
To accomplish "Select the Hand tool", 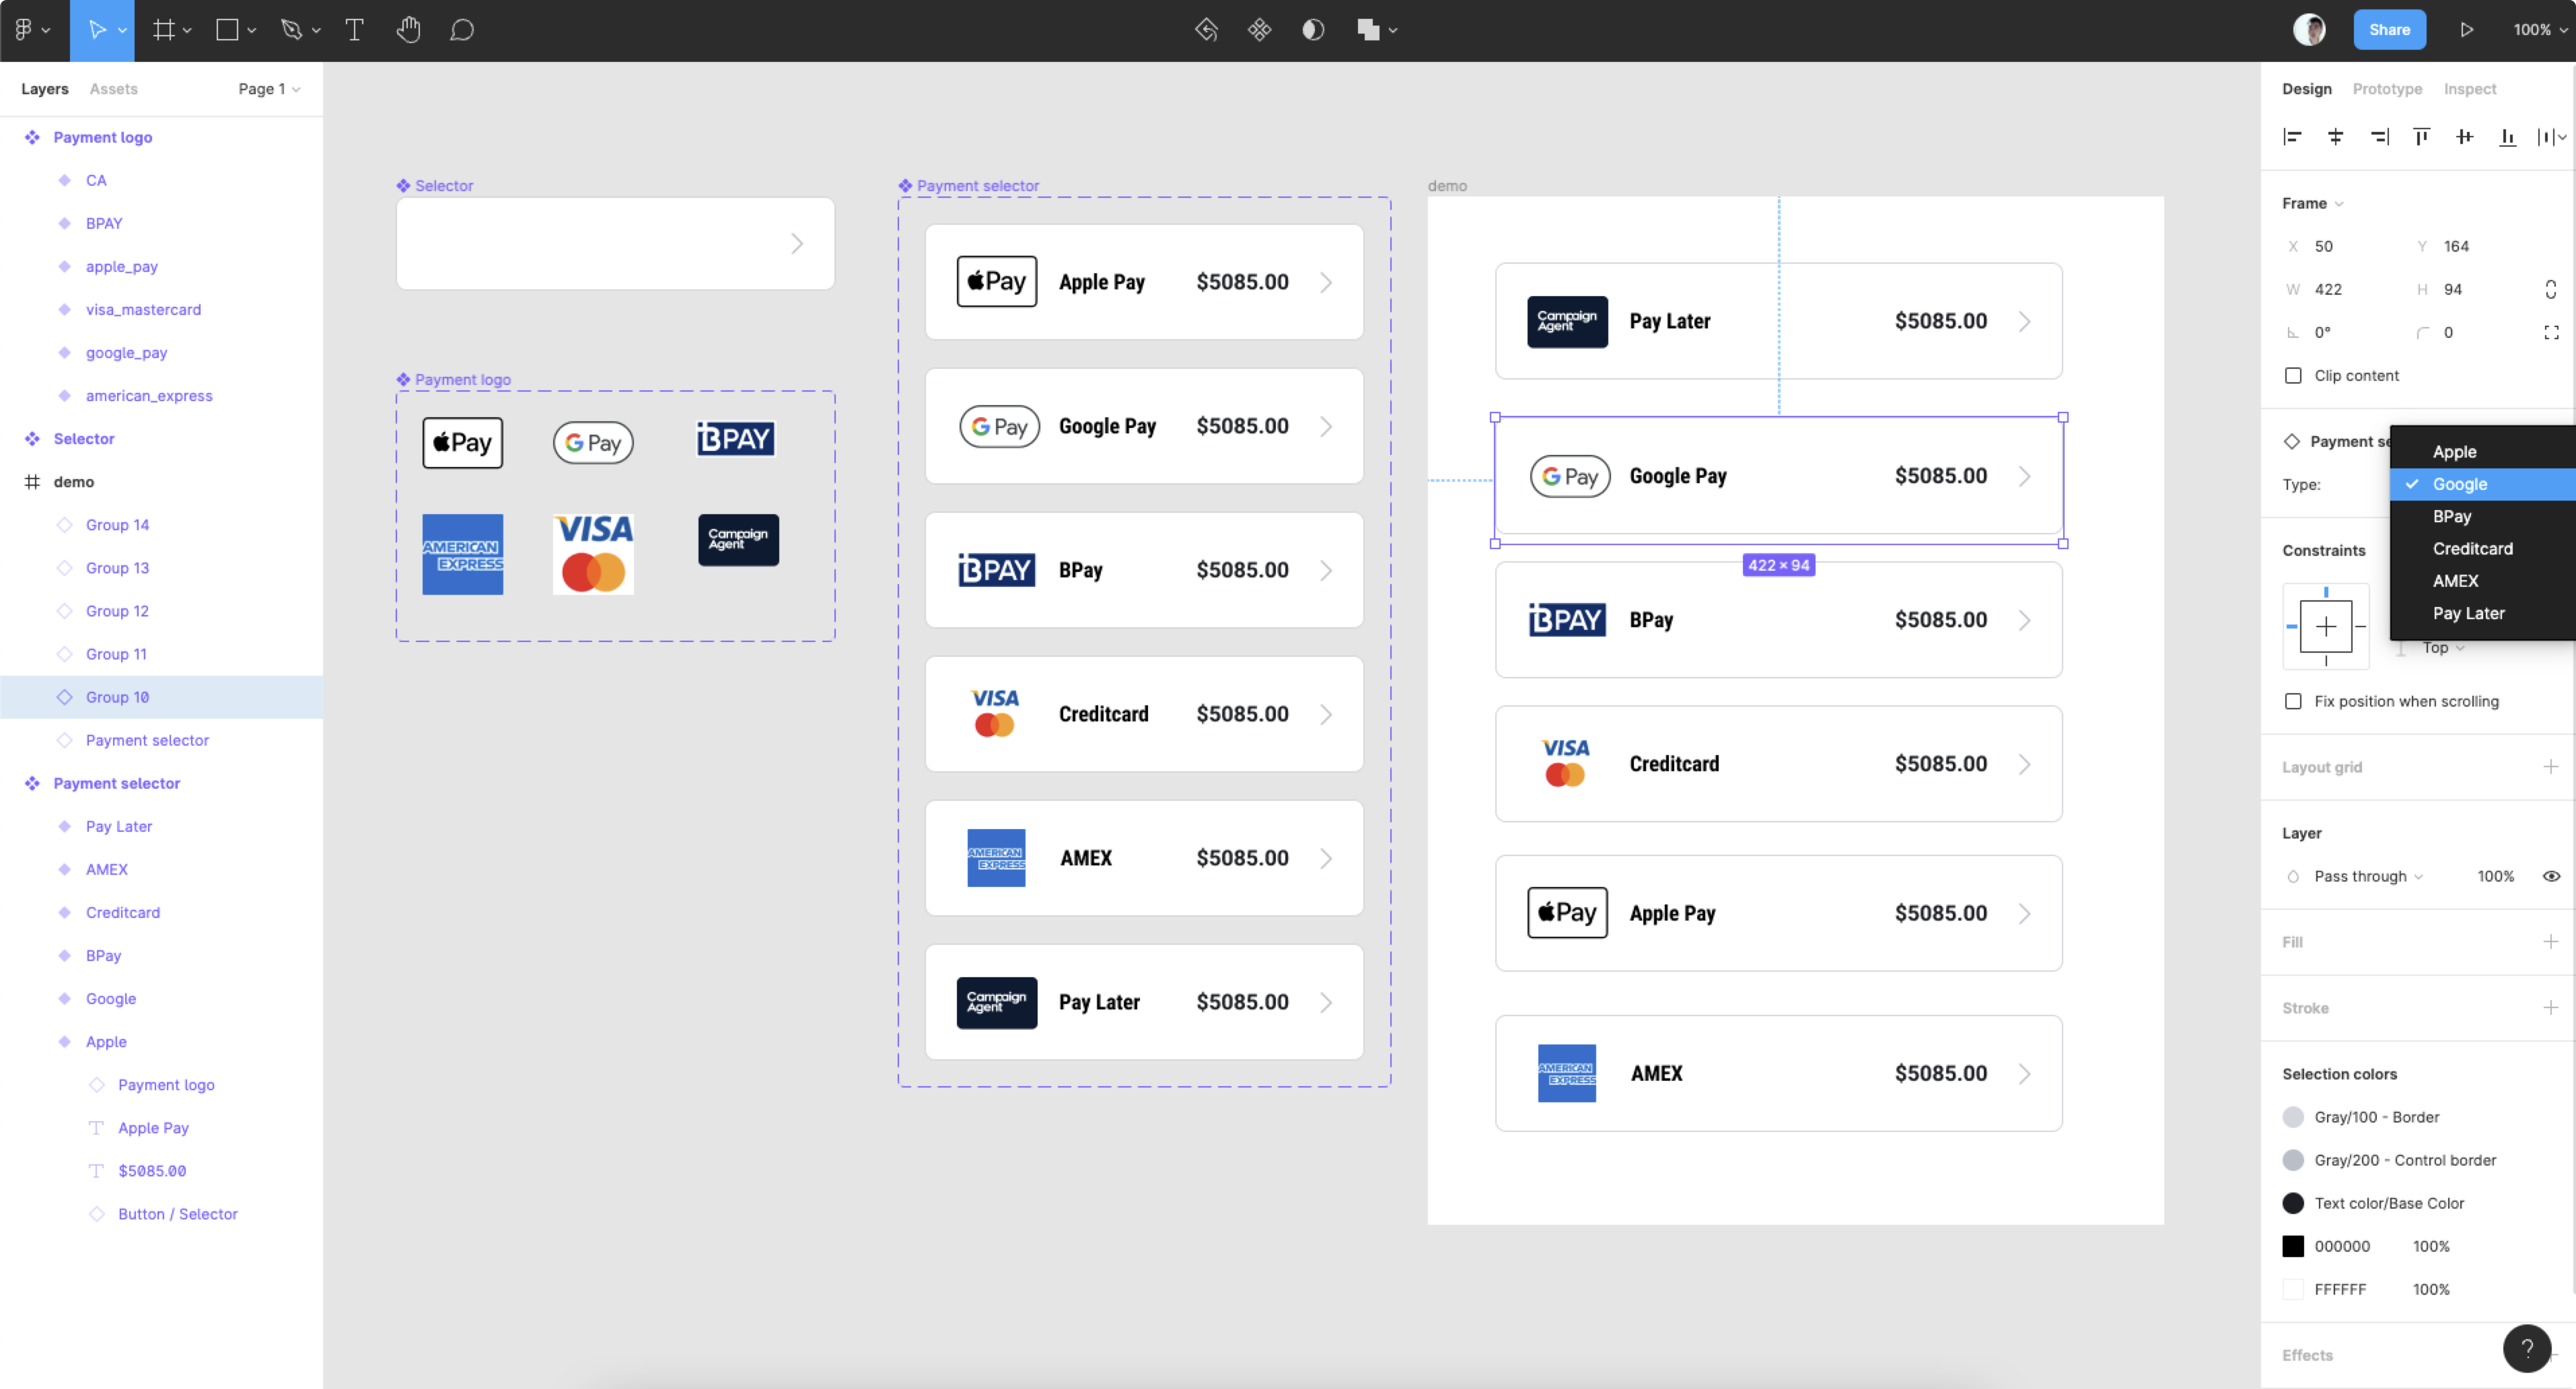I will point(407,30).
